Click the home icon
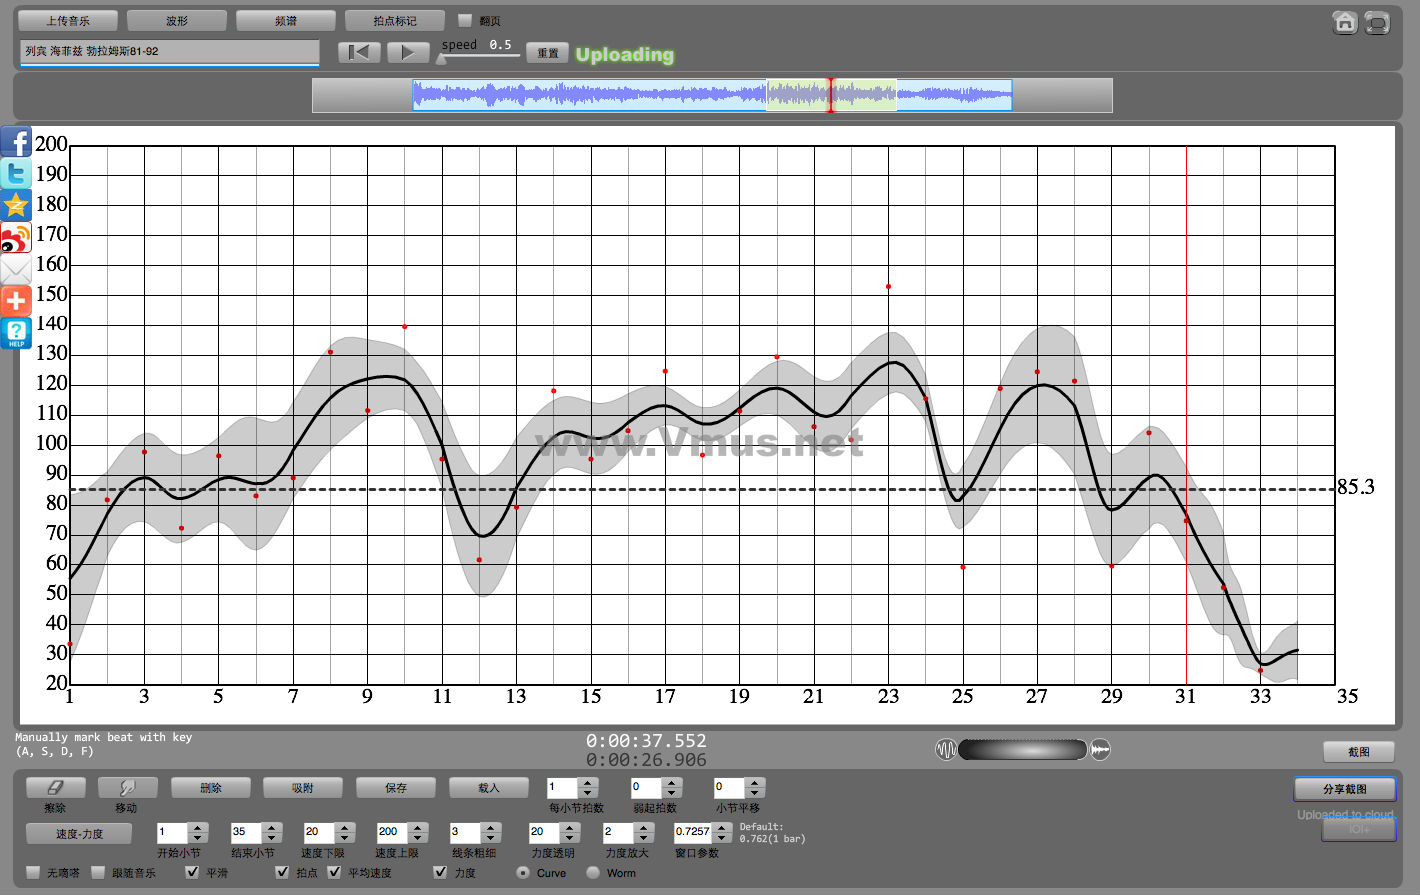1420x895 pixels. [1345, 22]
